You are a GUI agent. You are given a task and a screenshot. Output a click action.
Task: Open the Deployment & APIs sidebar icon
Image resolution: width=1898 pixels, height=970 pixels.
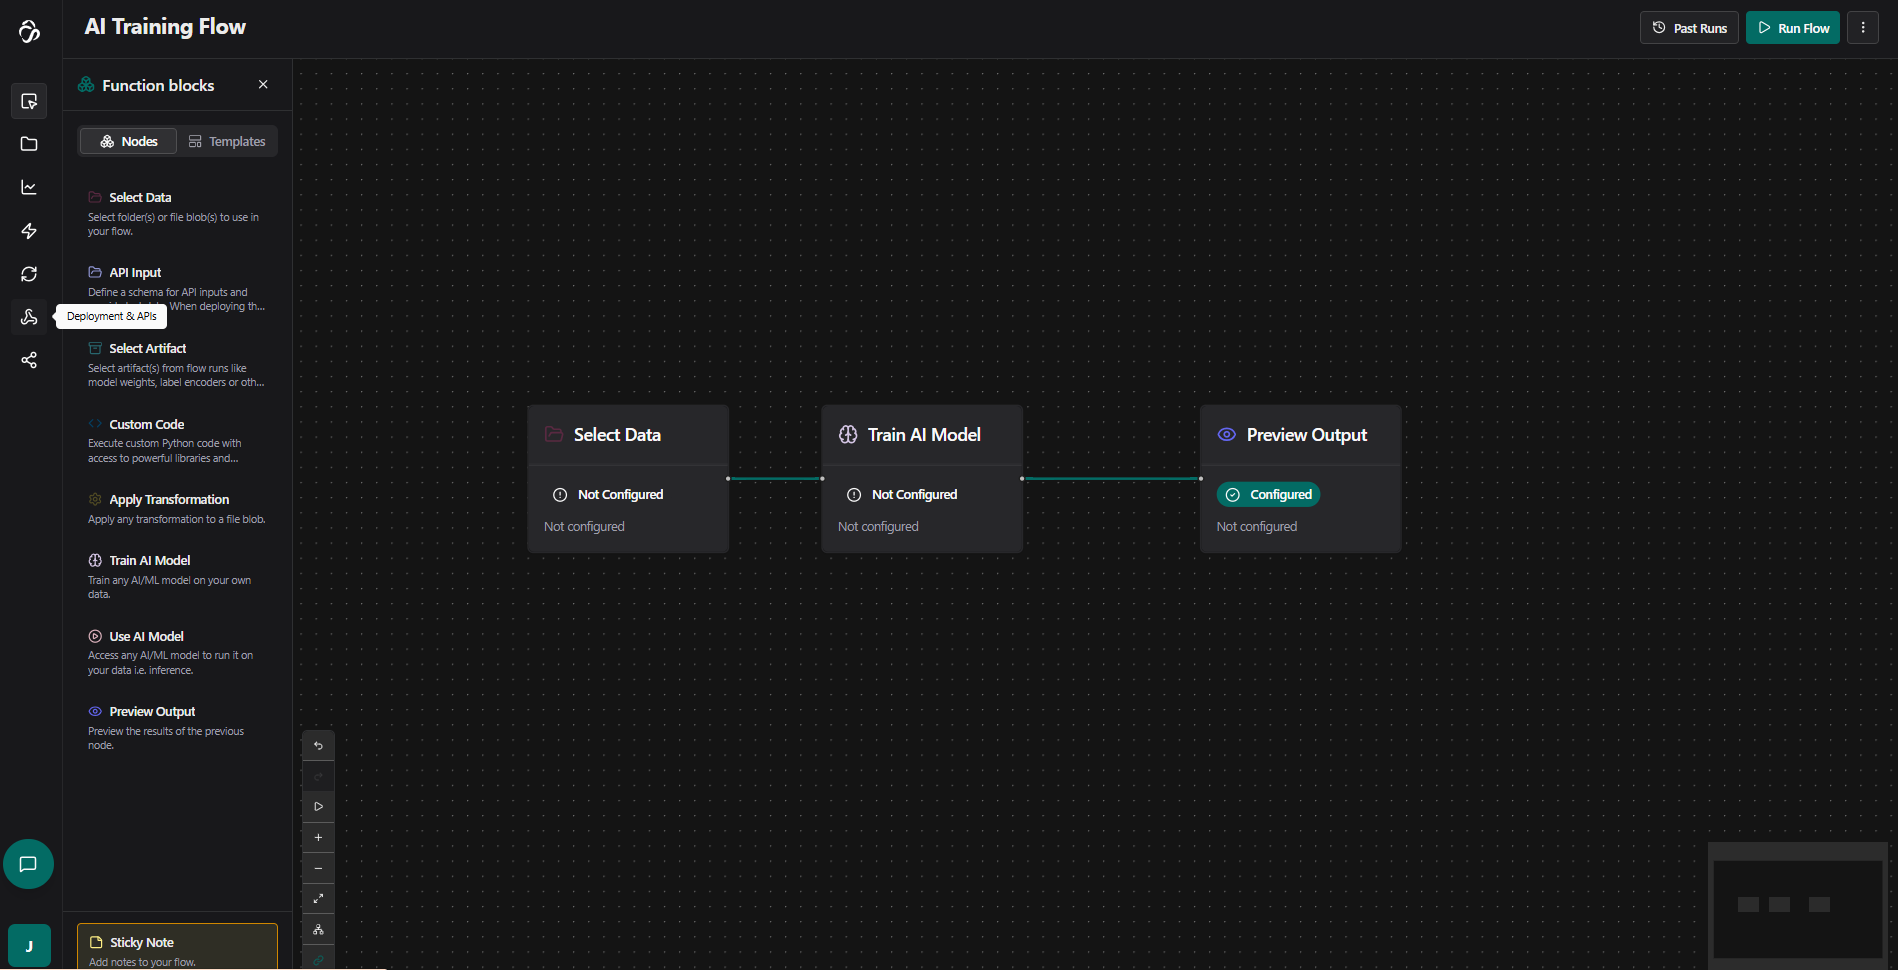point(29,317)
